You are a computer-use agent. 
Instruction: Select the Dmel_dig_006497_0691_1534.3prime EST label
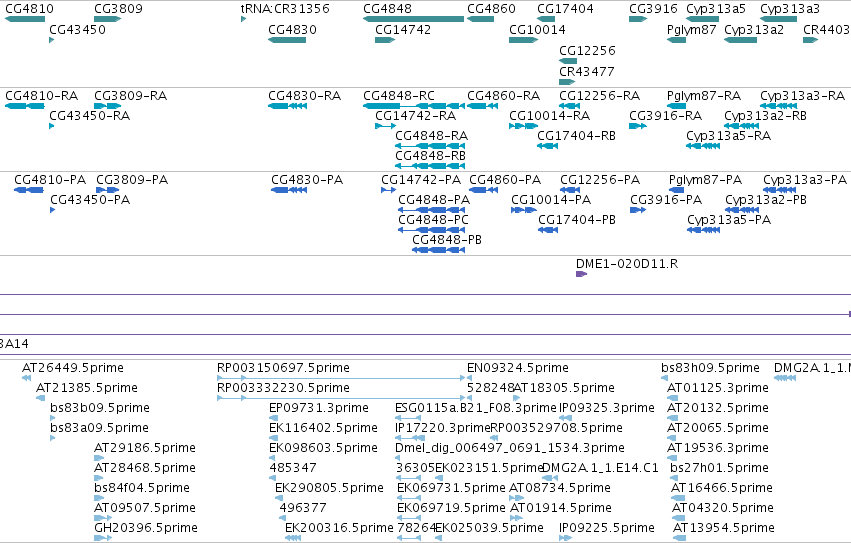click(510, 449)
